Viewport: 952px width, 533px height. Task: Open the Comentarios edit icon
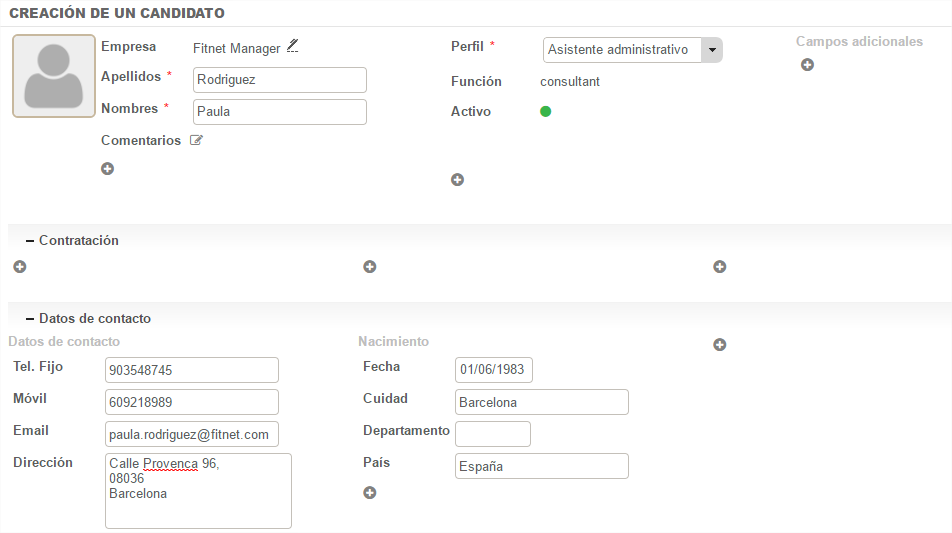pyautogui.click(x=196, y=141)
